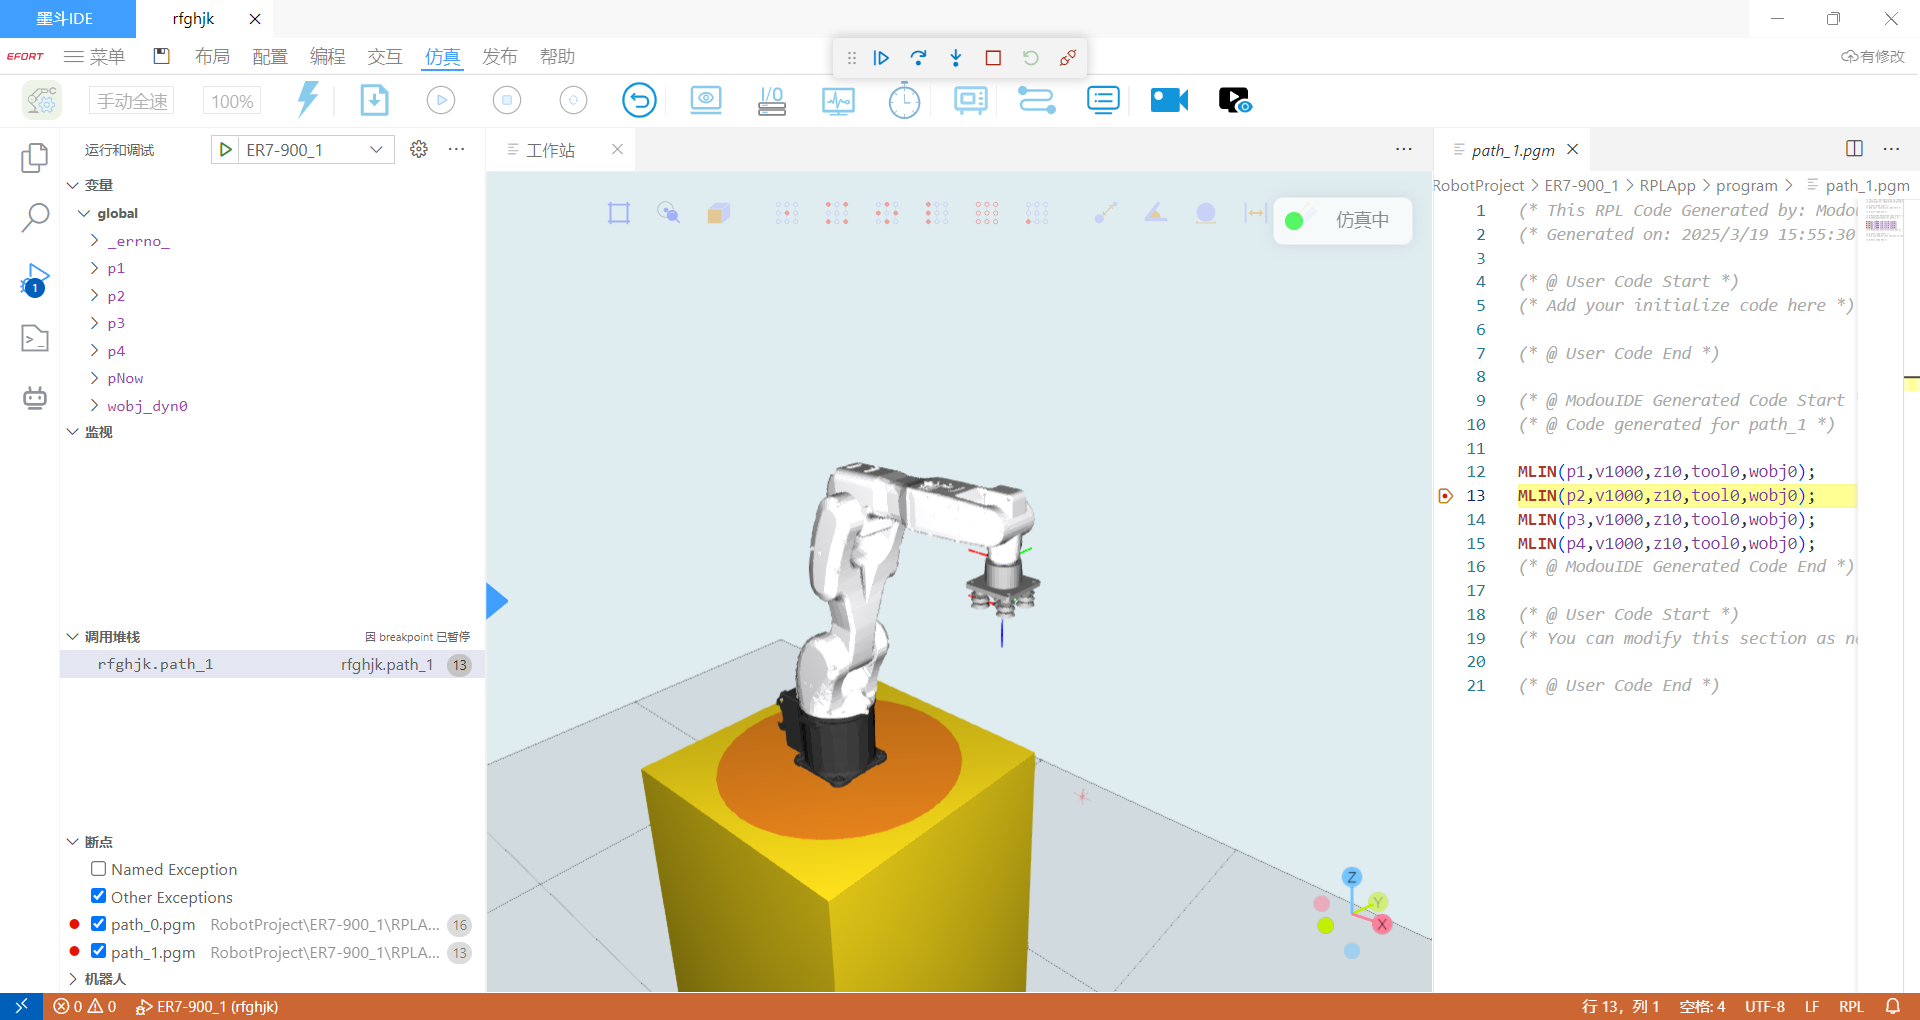Disable the path_0.pgm breakpoint checkbox

(x=98, y=924)
